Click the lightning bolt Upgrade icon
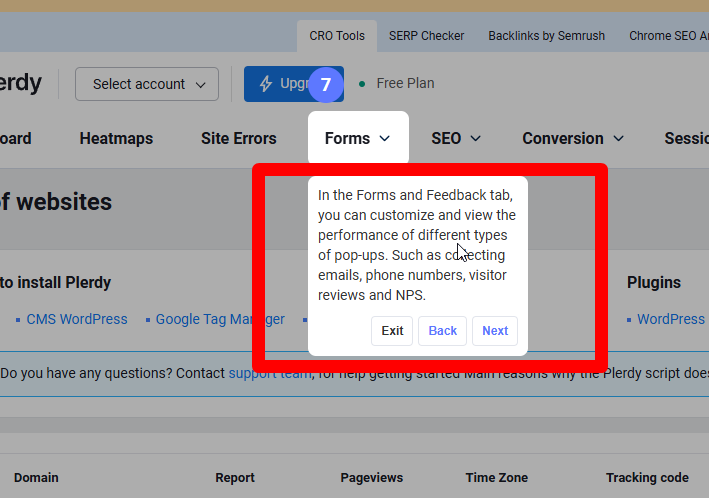709x498 pixels. click(x=266, y=84)
